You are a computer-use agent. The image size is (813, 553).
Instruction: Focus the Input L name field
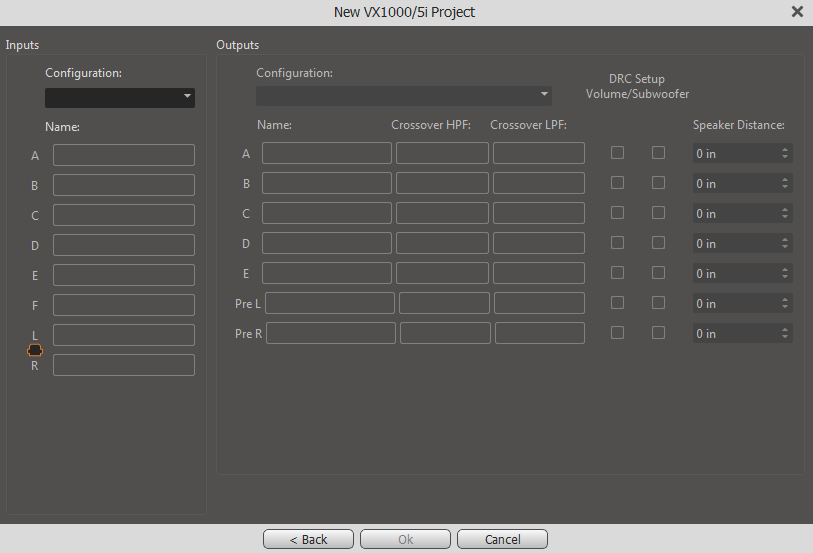coord(124,335)
